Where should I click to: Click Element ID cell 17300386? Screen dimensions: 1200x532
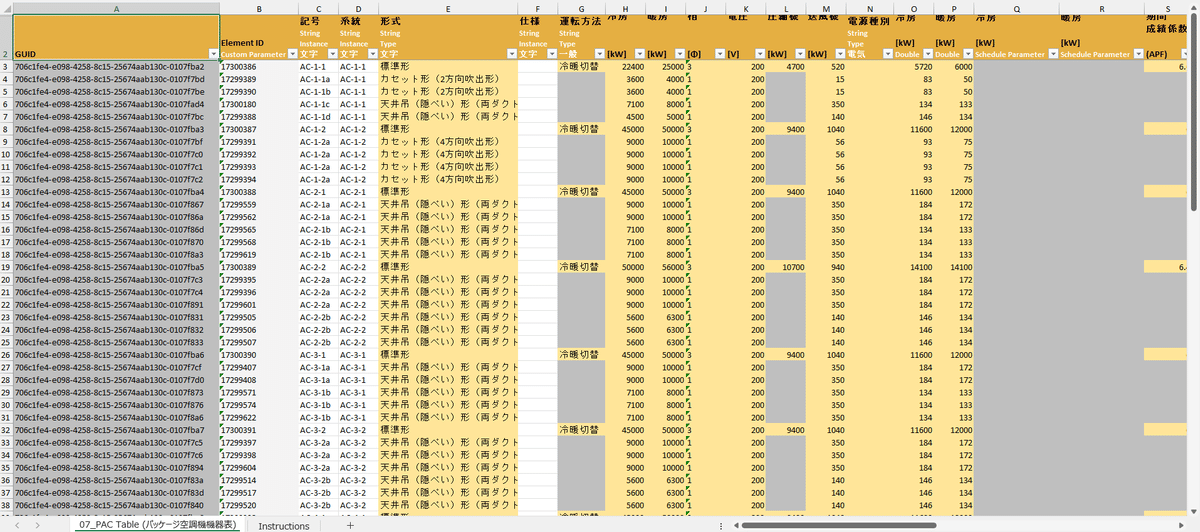259,66
